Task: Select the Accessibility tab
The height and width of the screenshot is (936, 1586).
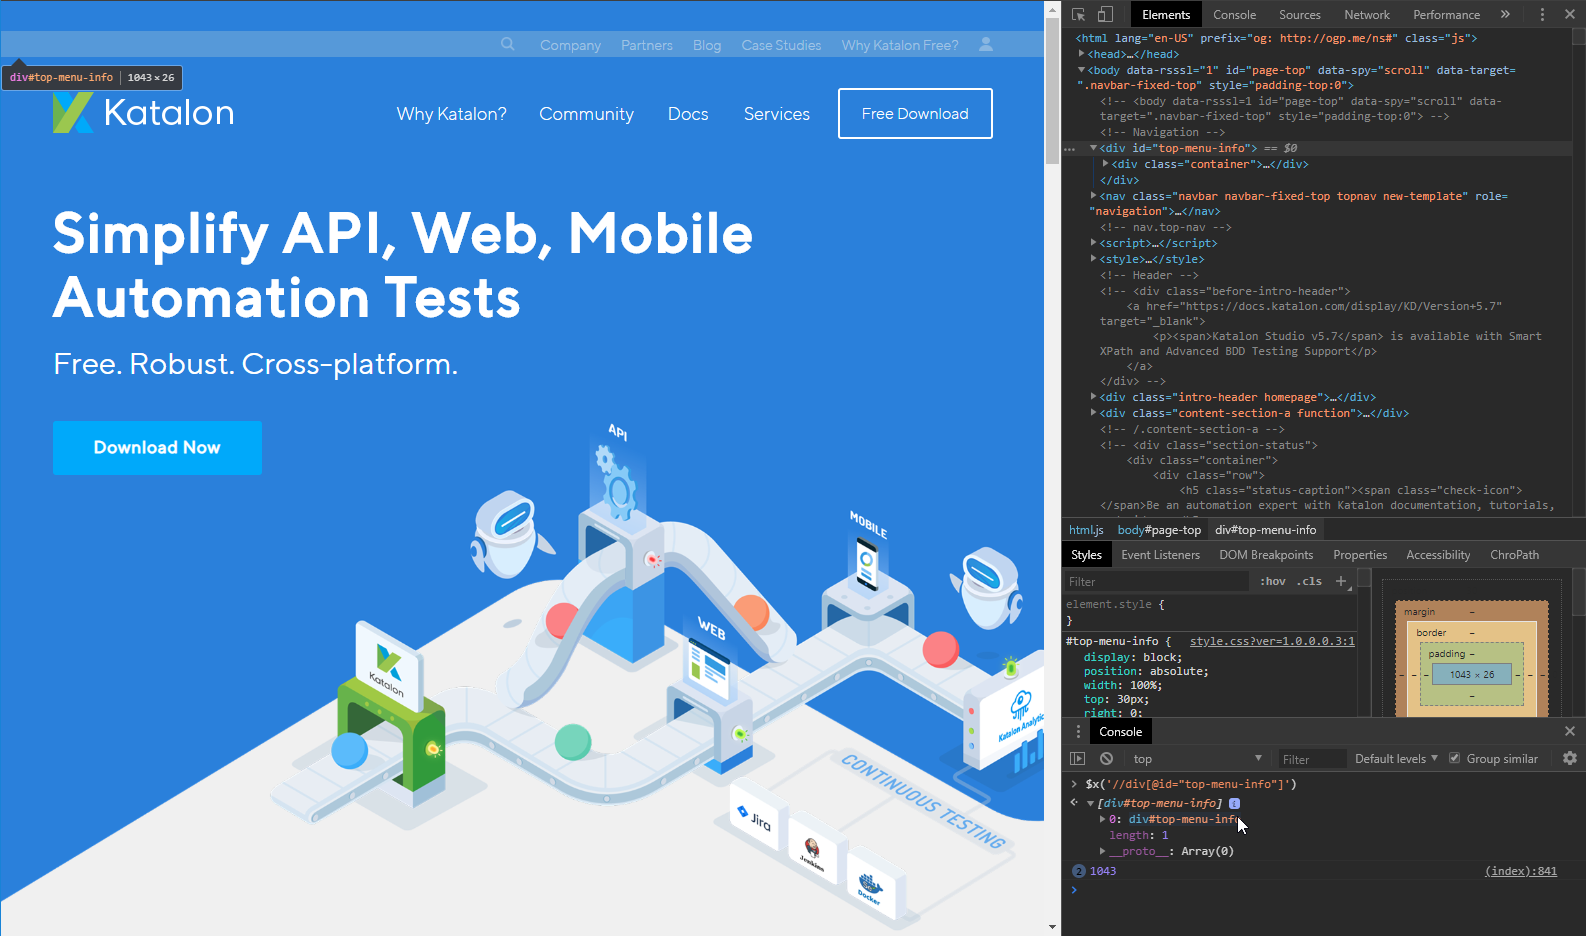Action: coord(1438,555)
